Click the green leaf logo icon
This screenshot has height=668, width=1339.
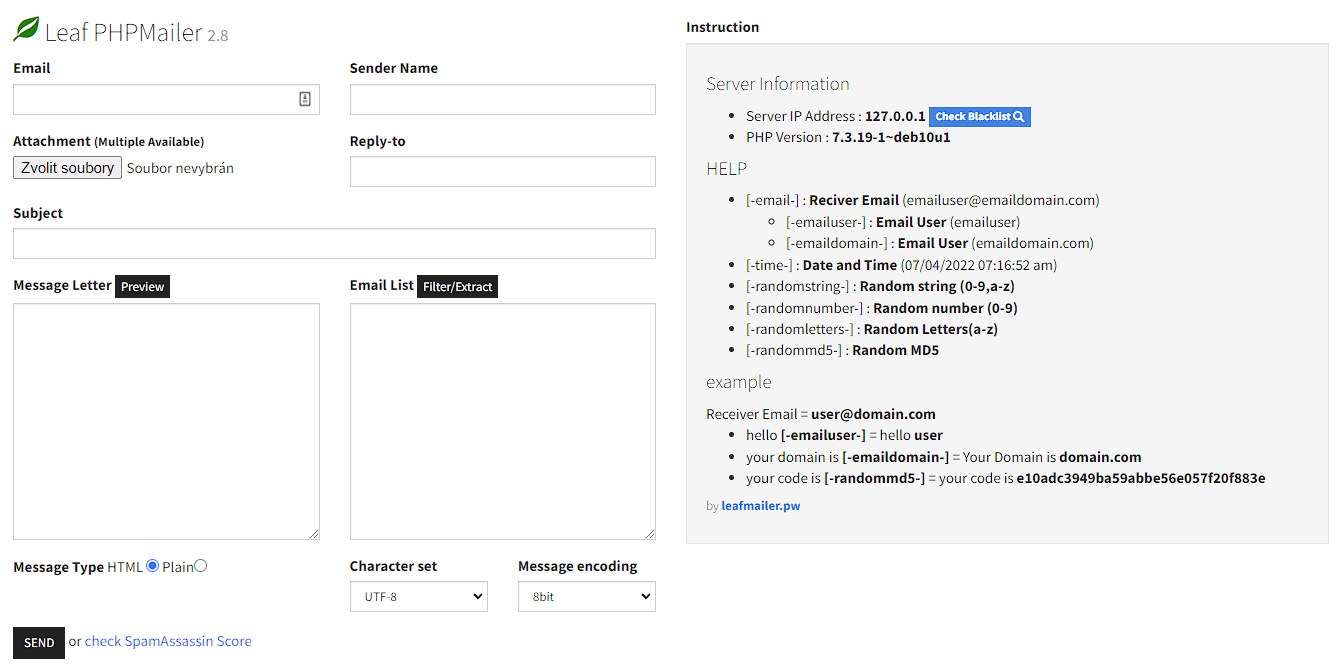tap(26, 30)
